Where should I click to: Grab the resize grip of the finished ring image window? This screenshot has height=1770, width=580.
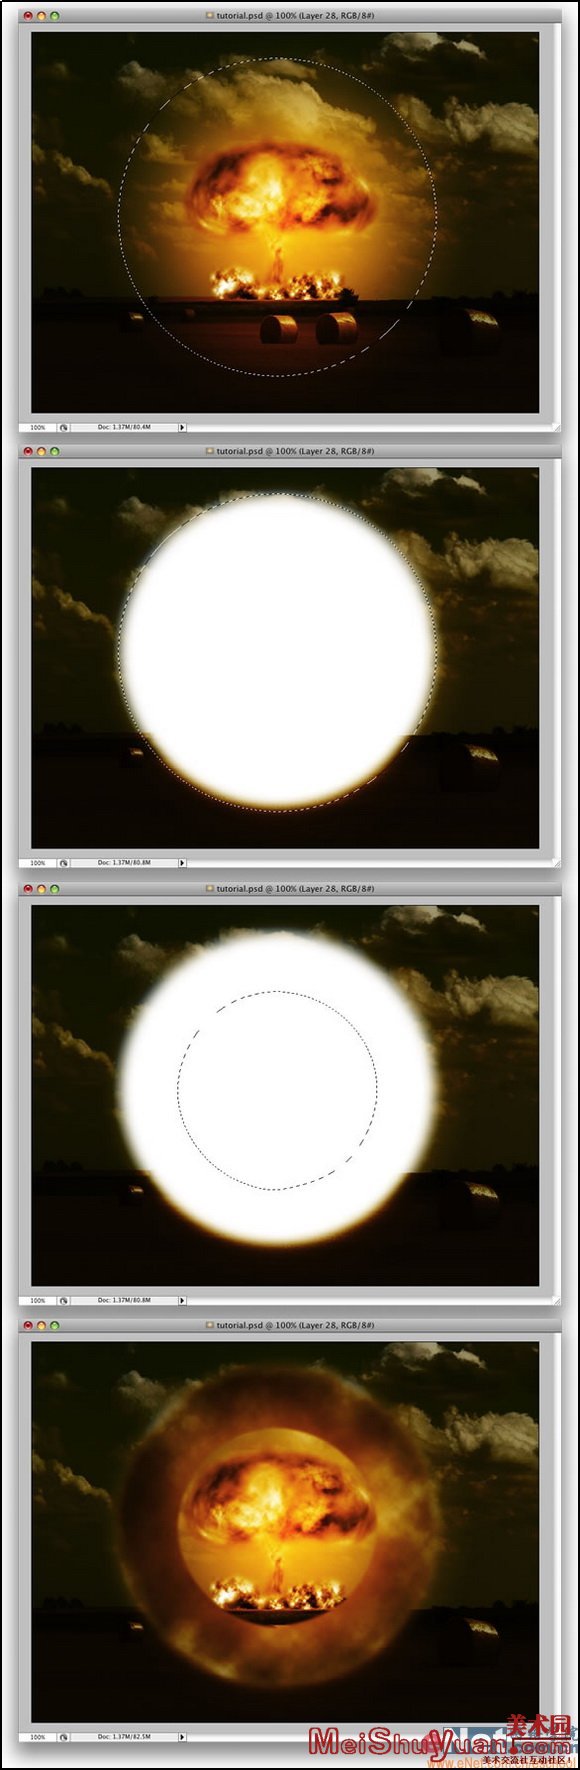(x=556, y=1736)
